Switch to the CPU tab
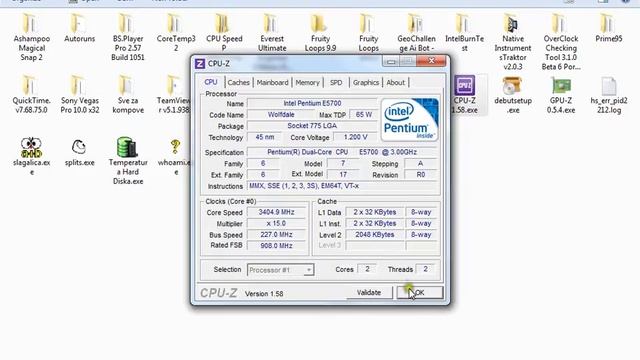Image resolution: width=640 pixels, height=360 pixels. 211,82
